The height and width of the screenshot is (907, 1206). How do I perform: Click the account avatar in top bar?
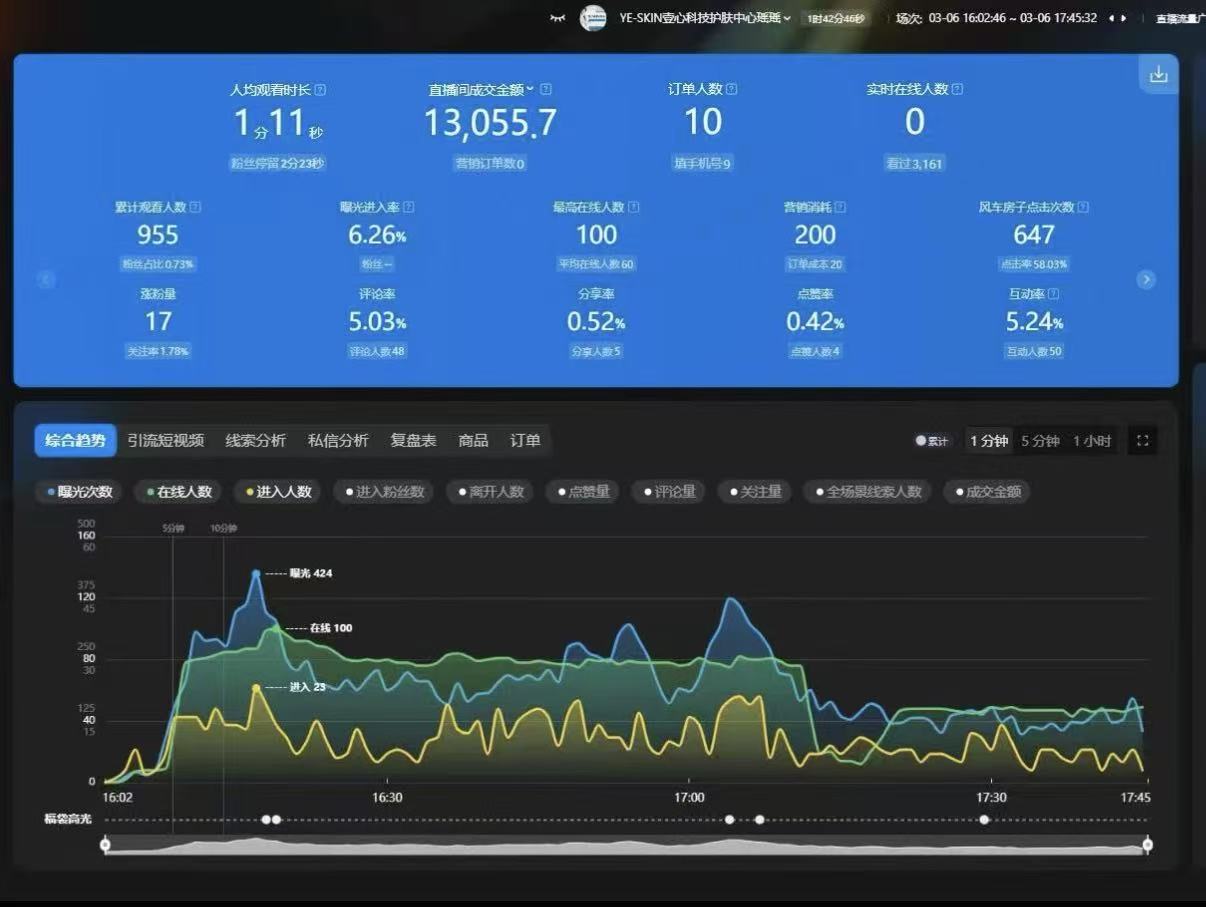click(x=593, y=18)
